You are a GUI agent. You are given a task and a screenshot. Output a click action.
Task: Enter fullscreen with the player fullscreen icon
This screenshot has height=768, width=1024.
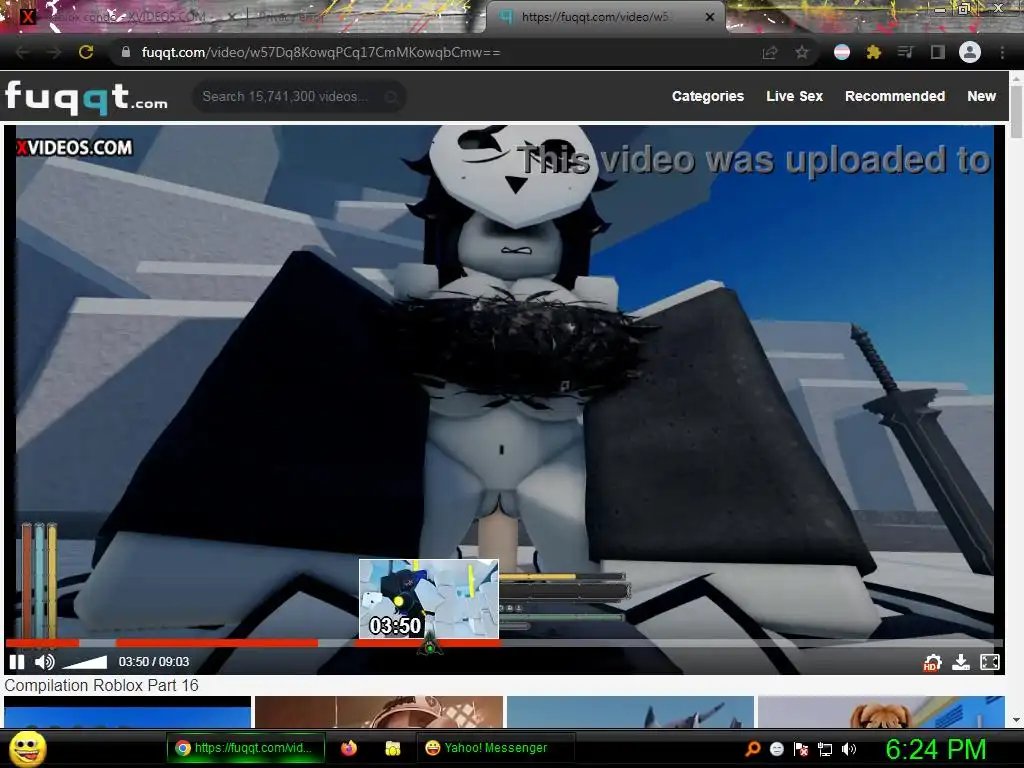[990, 662]
